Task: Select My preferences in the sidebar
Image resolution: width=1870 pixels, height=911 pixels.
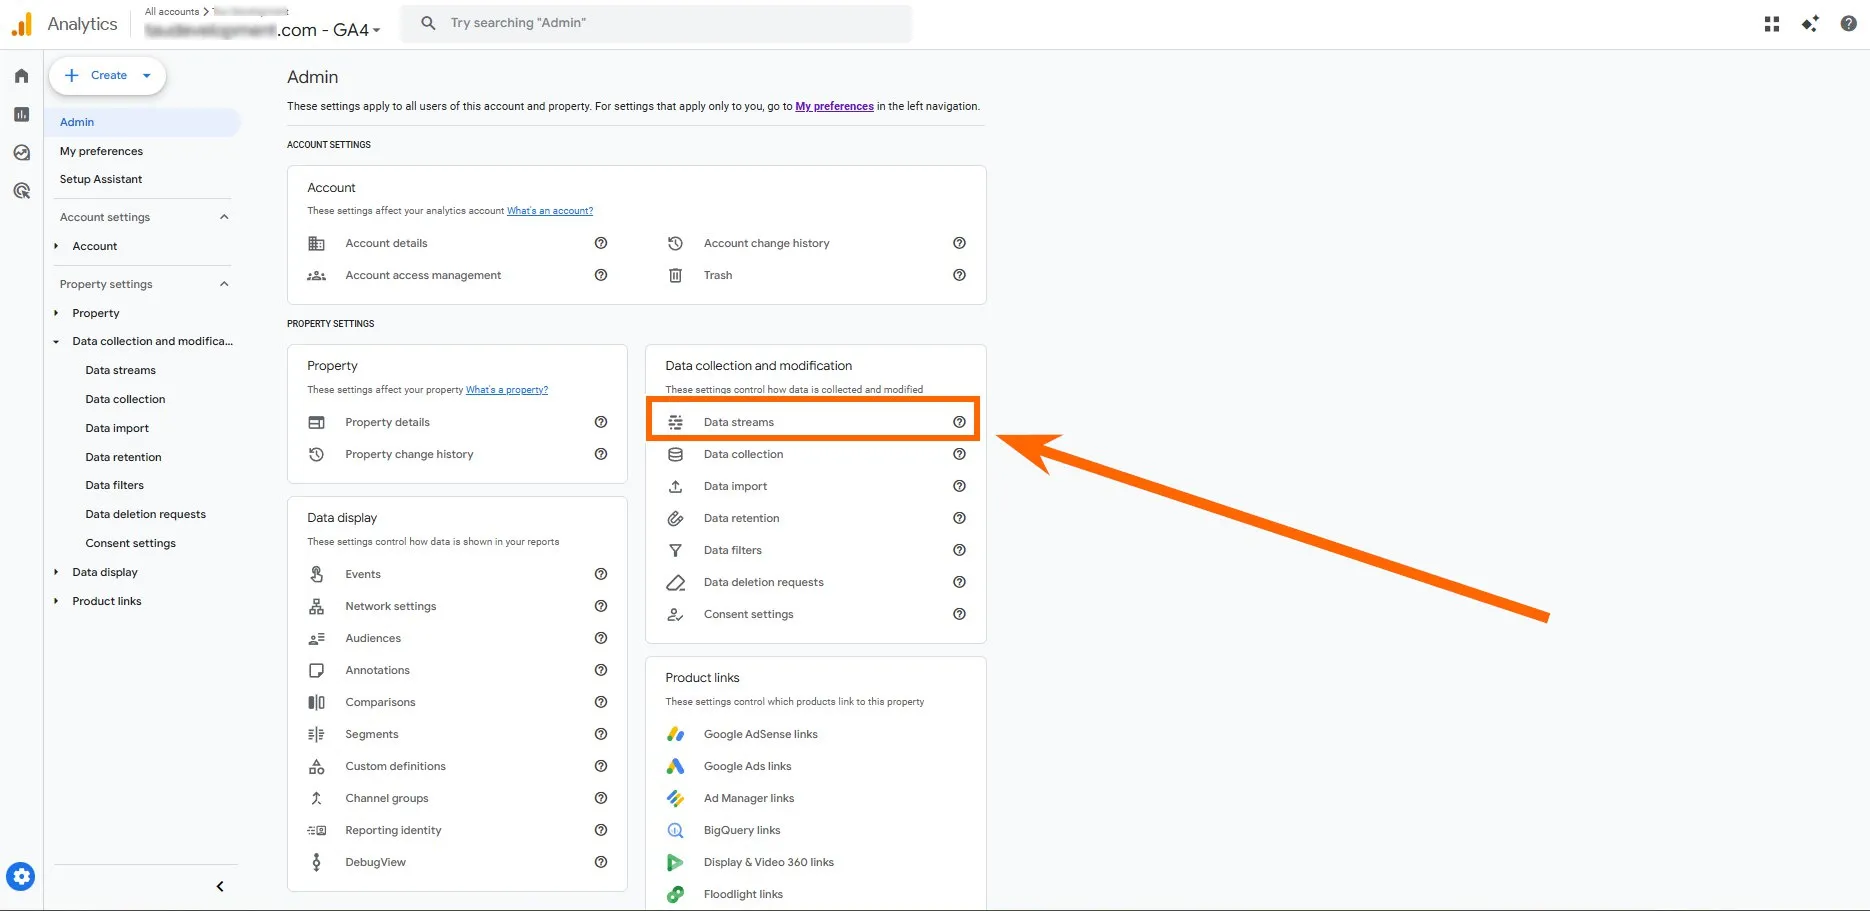Action: coord(101,151)
